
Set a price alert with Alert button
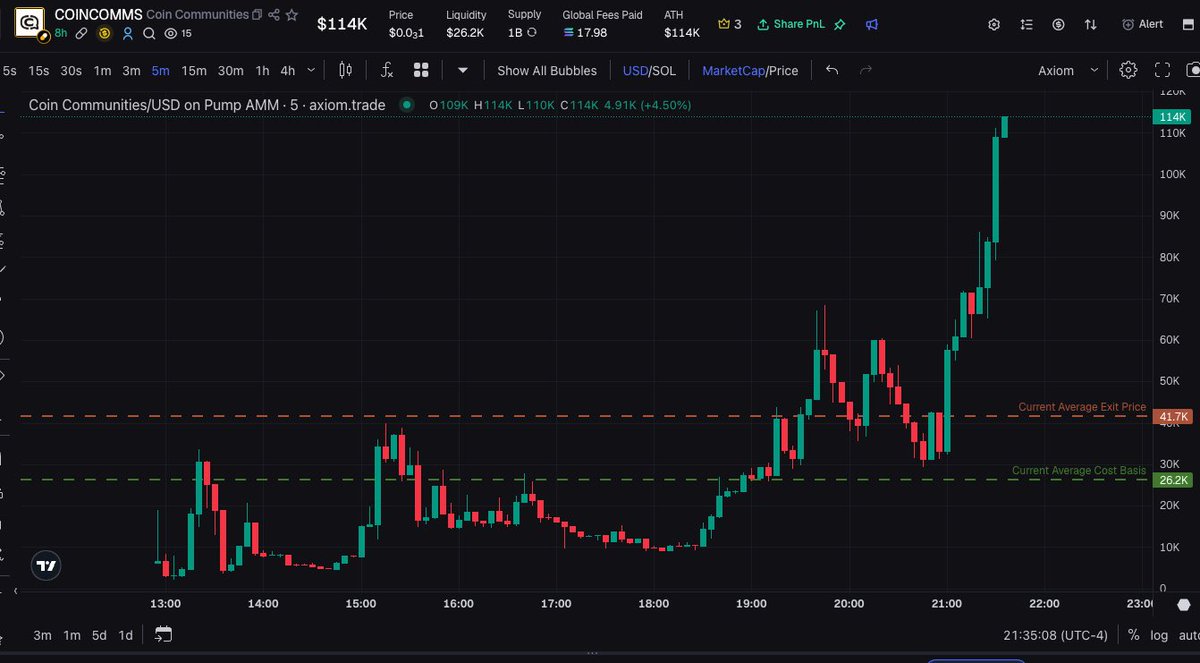pos(1142,24)
